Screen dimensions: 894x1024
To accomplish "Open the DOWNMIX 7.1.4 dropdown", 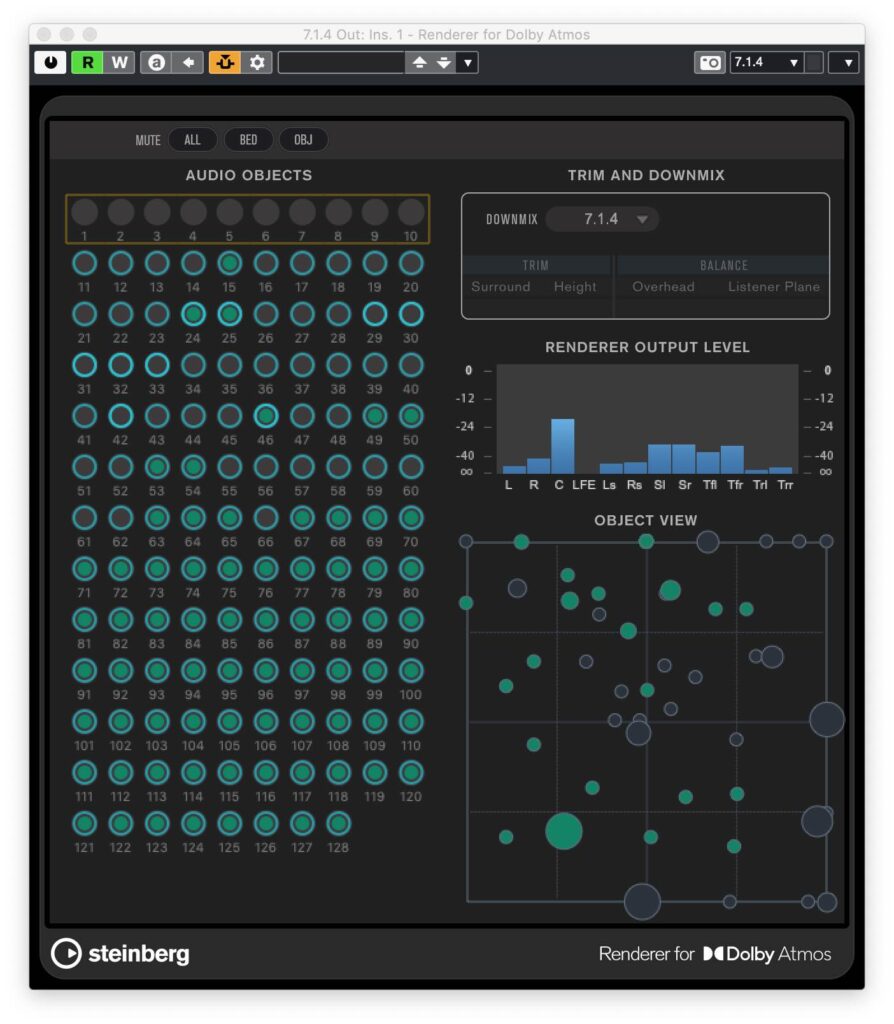I will click(x=601, y=219).
